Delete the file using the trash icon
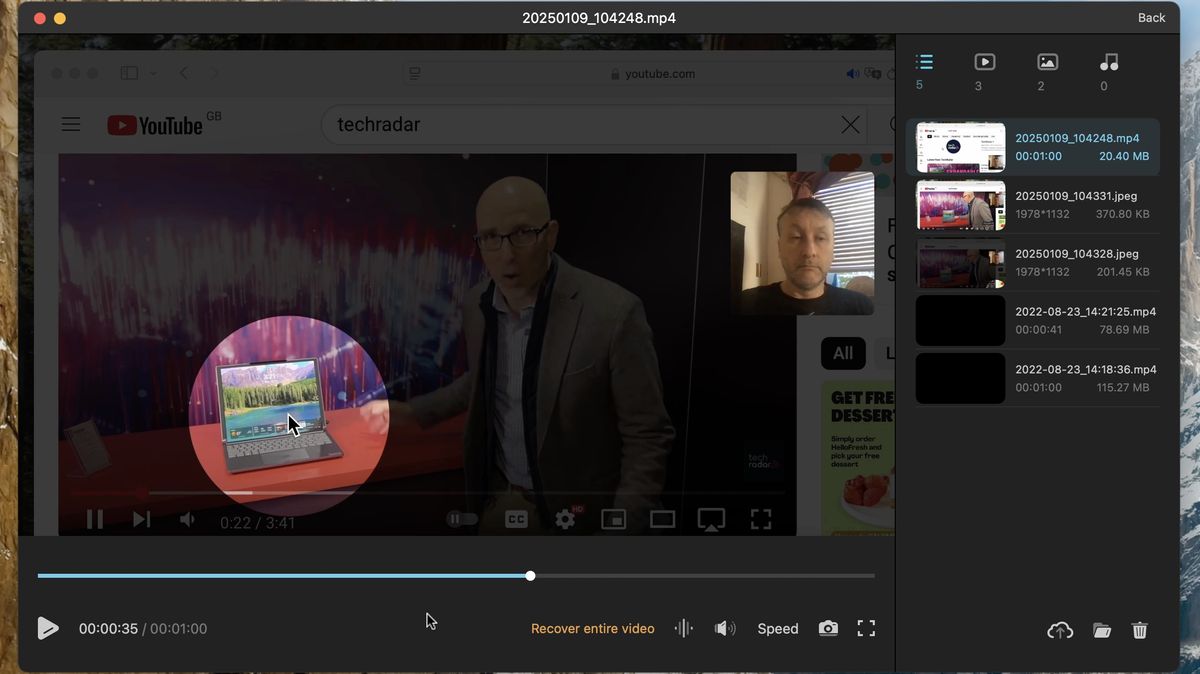Screen dimensions: 1200x674 (1140, 630)
